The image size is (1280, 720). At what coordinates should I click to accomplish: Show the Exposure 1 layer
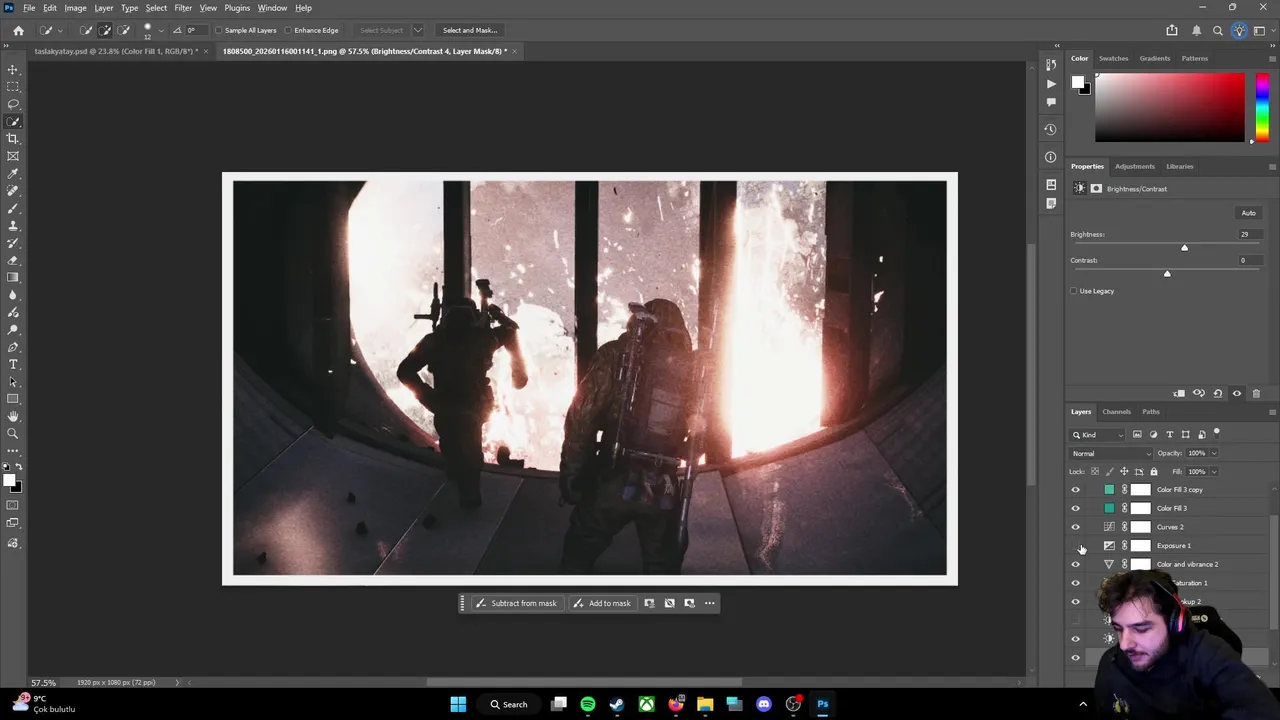pyautogui.click(x=1076, y=546)
